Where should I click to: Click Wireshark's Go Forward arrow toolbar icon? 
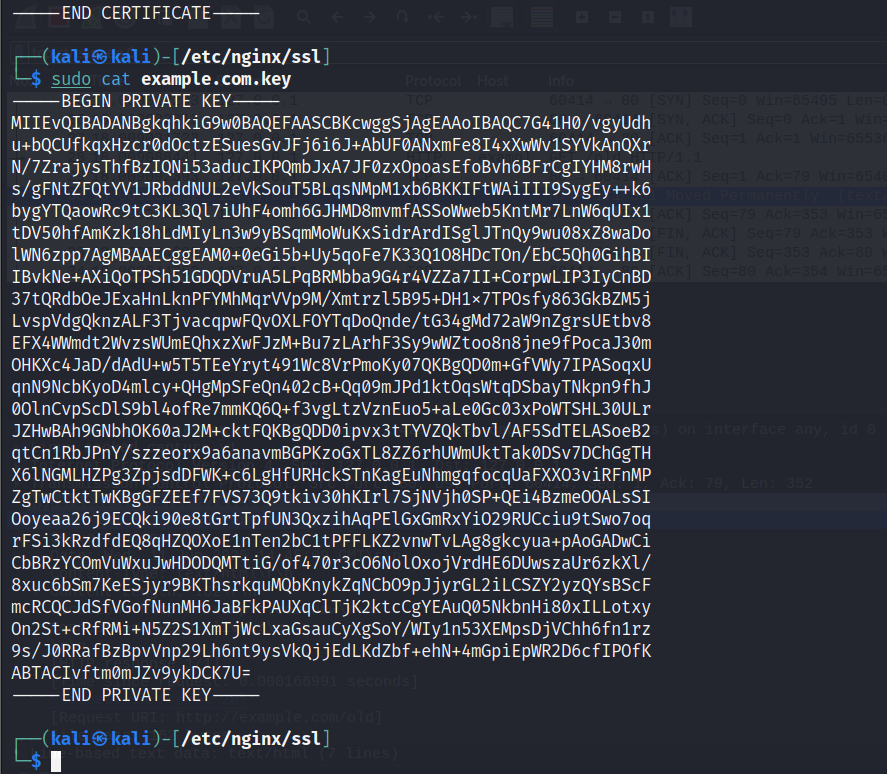click(370, 18)
